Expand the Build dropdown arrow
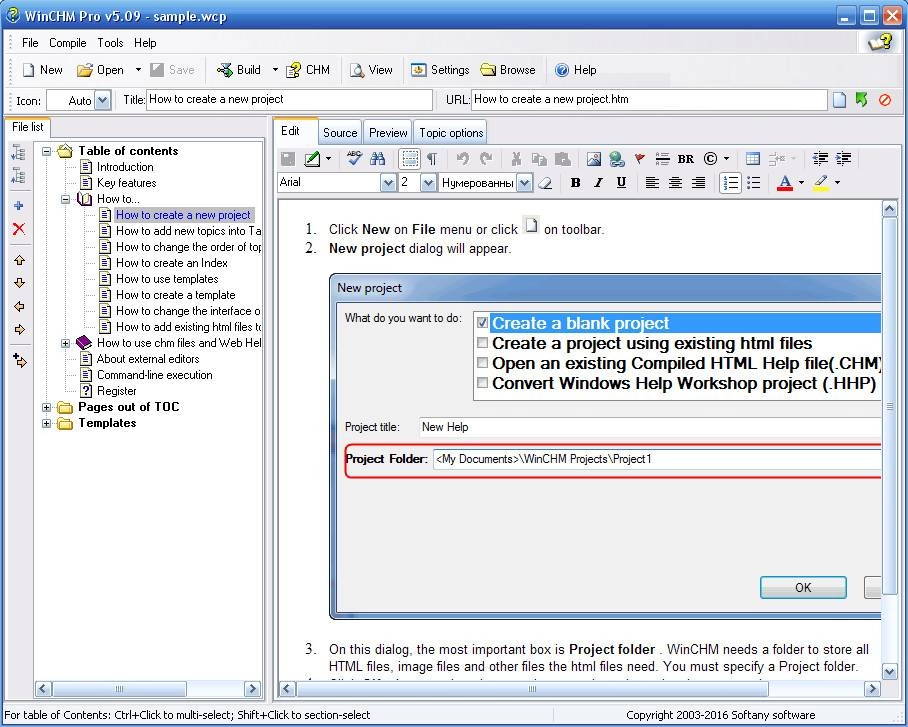Image resolution: width=908 pixels, height=727 pixels. tap(275, 70)
